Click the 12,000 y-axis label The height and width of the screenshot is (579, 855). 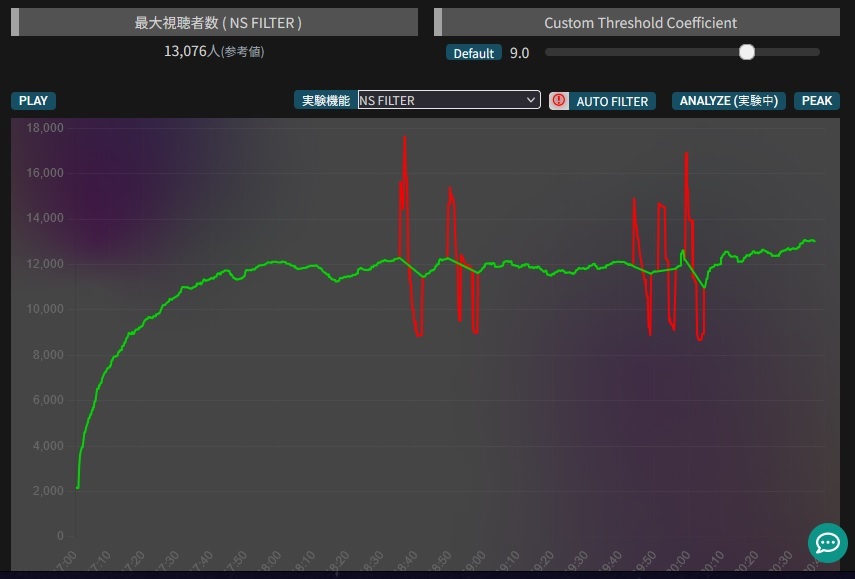pyautogui.click(x=45, y=264)
